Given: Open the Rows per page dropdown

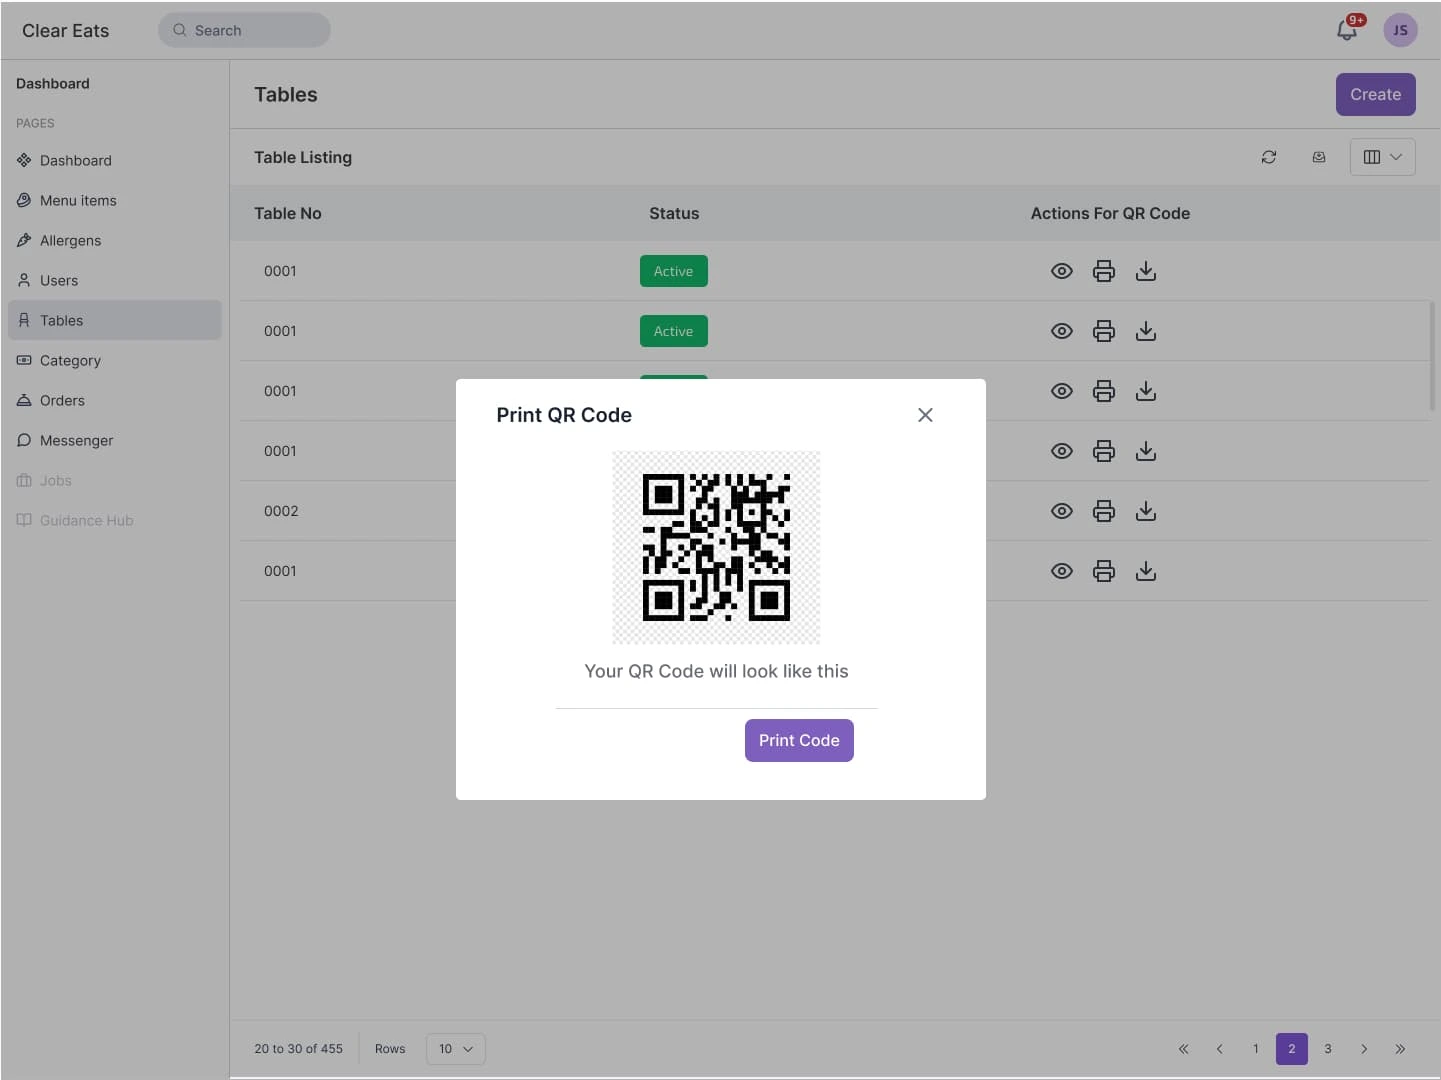Looking at the screenshot, I should 456,1049.
